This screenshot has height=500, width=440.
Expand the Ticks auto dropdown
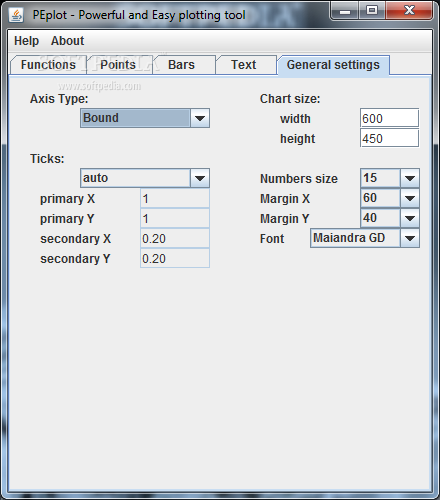(145, 178)
